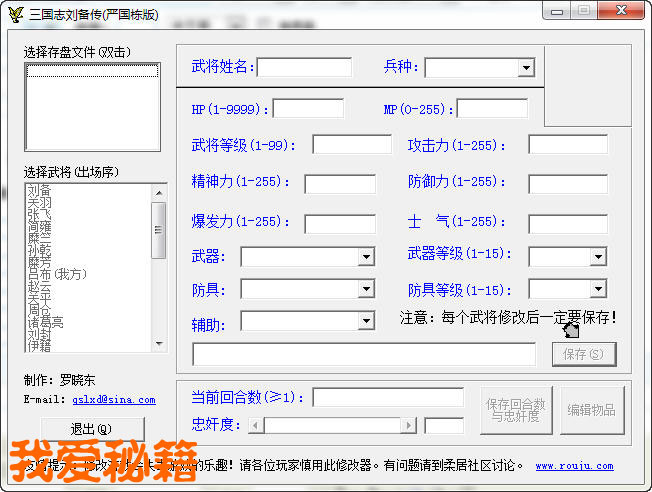This screenshot has height=492, width=652.
Task: Click the scroll-down arrow of the general list
Action: pyautogui.click(x=158, y=344)
